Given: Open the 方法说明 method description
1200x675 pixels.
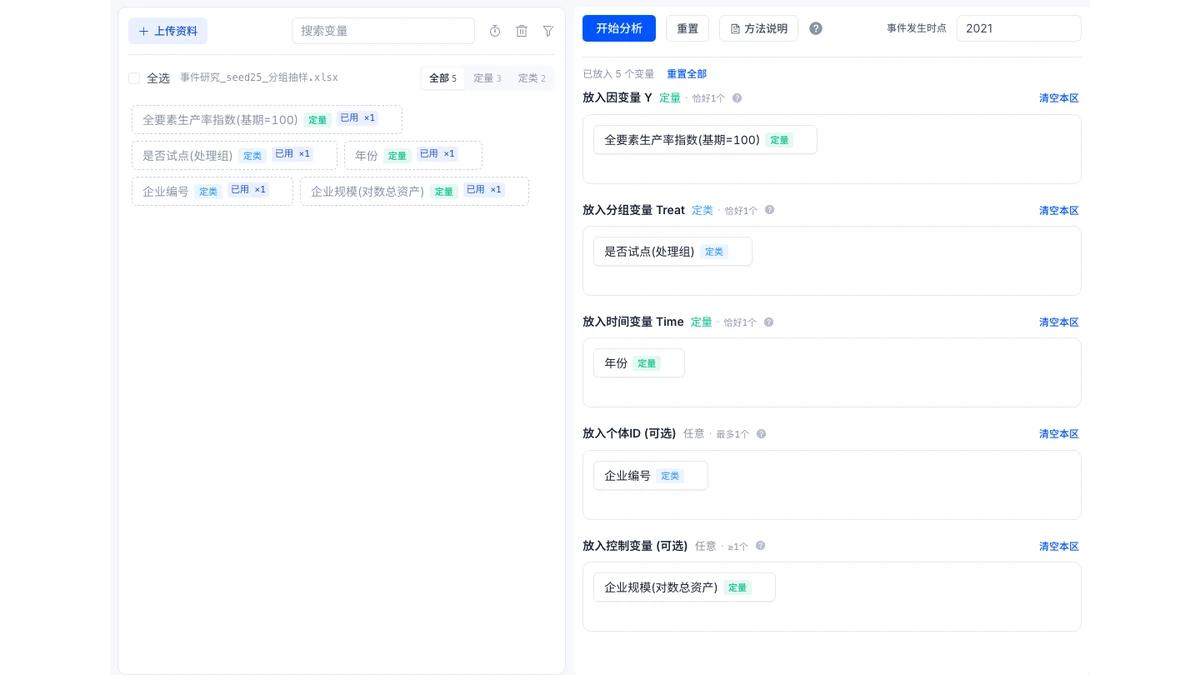Looking at the screenshot, I should (758, 28).
